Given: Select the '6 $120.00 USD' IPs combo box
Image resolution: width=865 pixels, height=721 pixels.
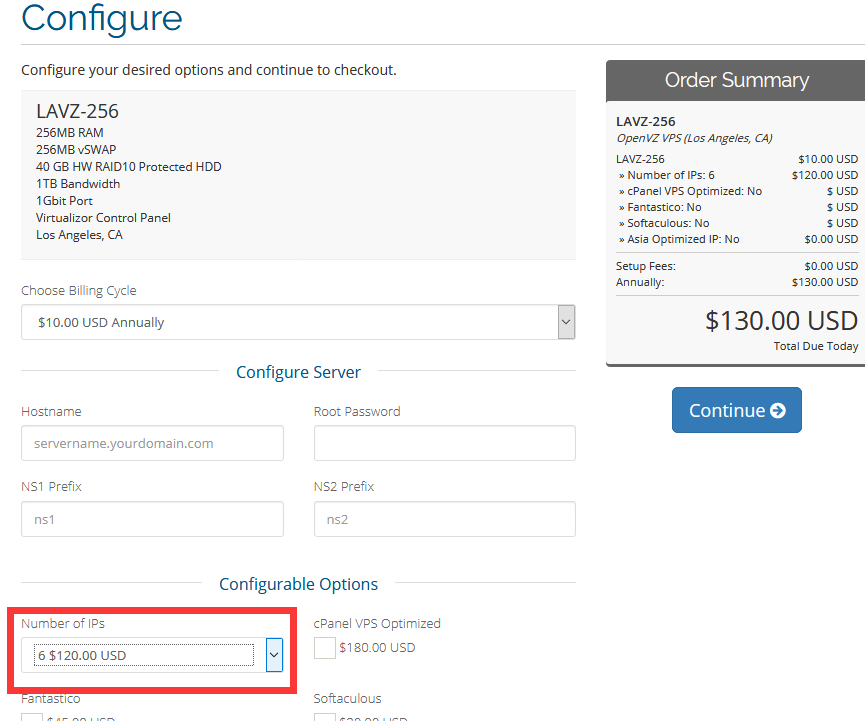Looking at the screenshot, I should [144, 655].
